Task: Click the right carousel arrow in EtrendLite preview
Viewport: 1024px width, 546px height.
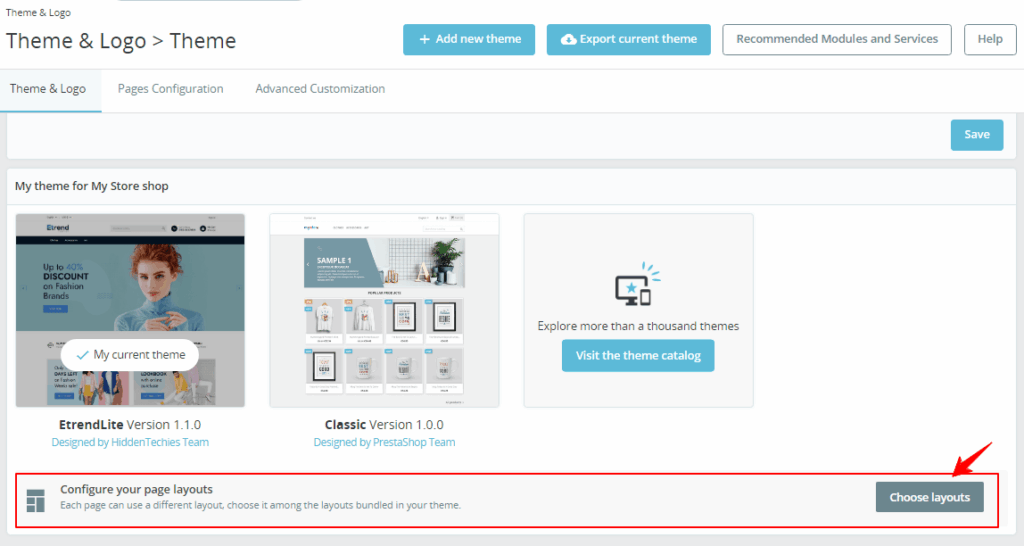Action: click(238, 288)
